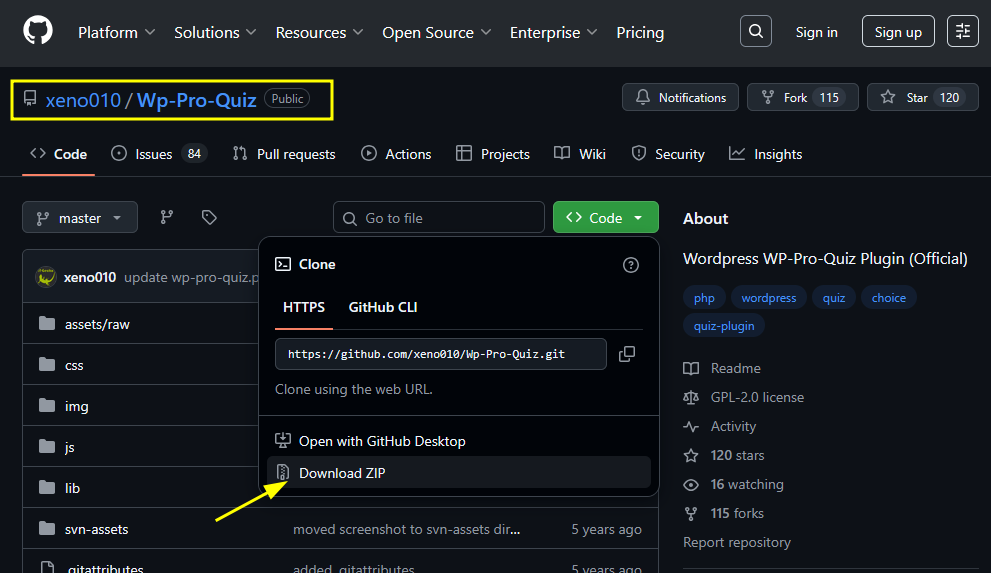Switch to the GitHub CLI tab
991x573 pixels.
(x=382, y=307)
